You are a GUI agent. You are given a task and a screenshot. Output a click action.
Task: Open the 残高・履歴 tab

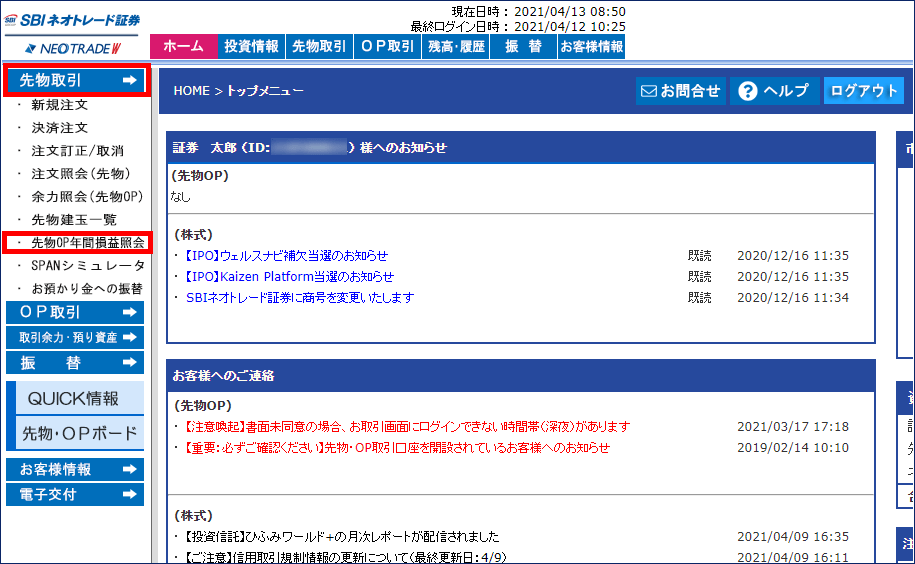456,47
